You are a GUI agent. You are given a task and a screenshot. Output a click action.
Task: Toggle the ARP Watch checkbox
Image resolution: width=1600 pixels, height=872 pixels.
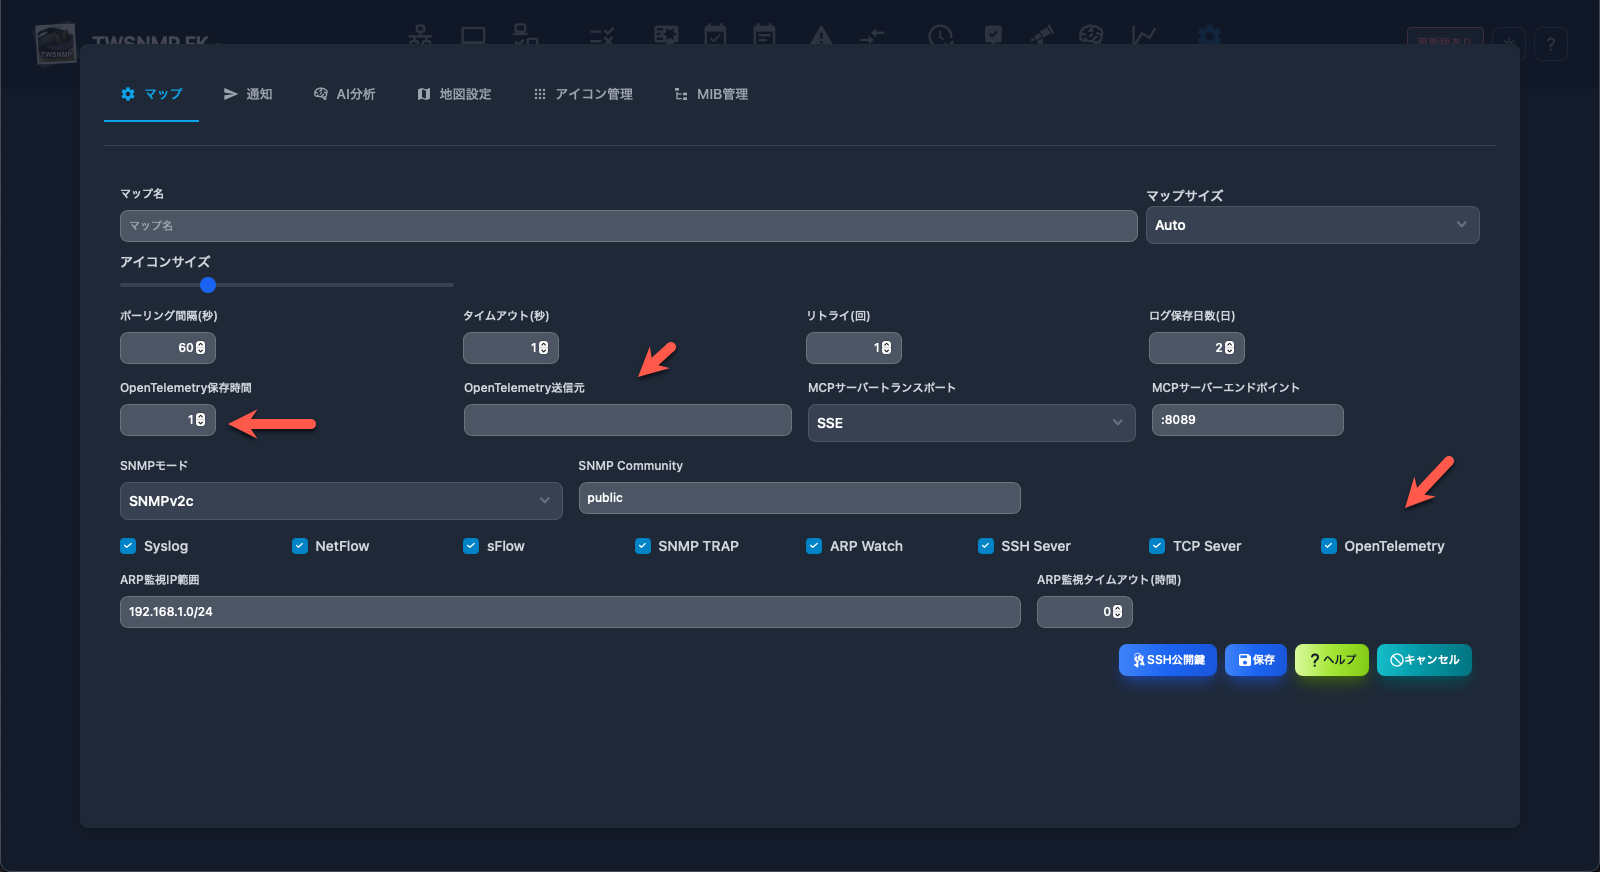click(x=814, y=546)
